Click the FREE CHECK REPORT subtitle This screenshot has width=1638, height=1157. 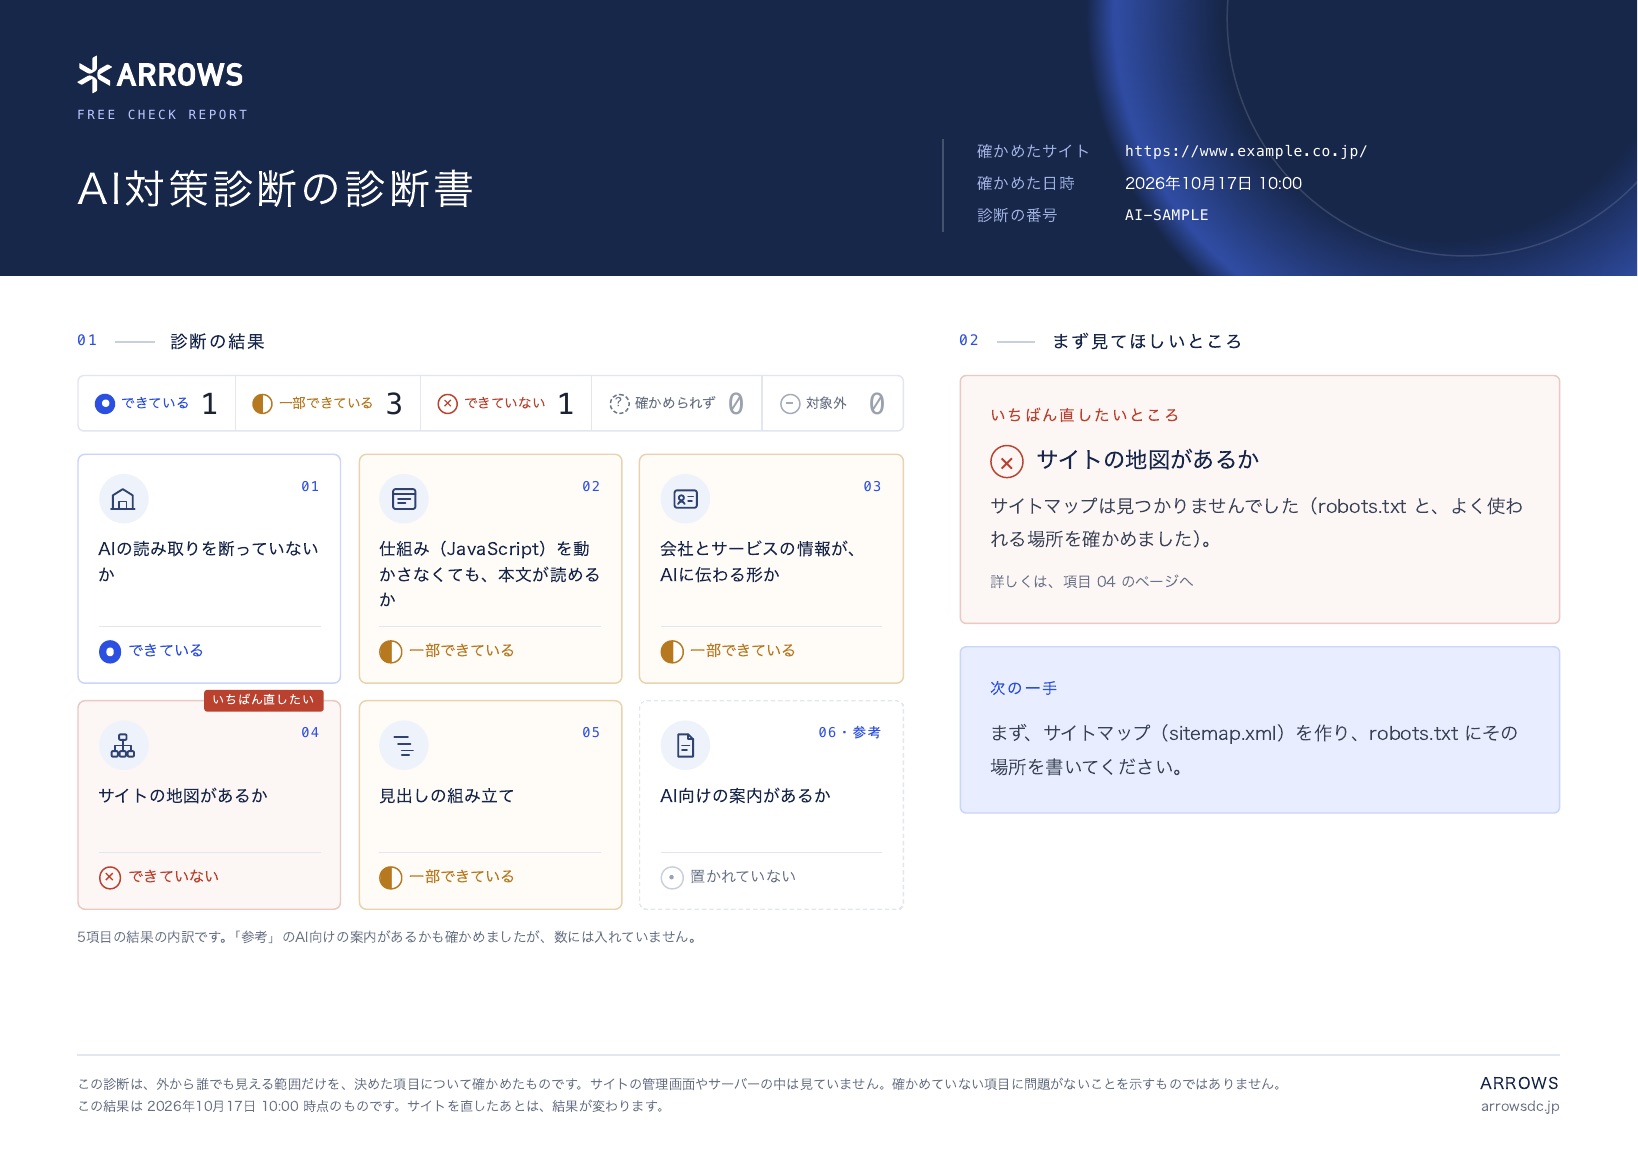163,115
